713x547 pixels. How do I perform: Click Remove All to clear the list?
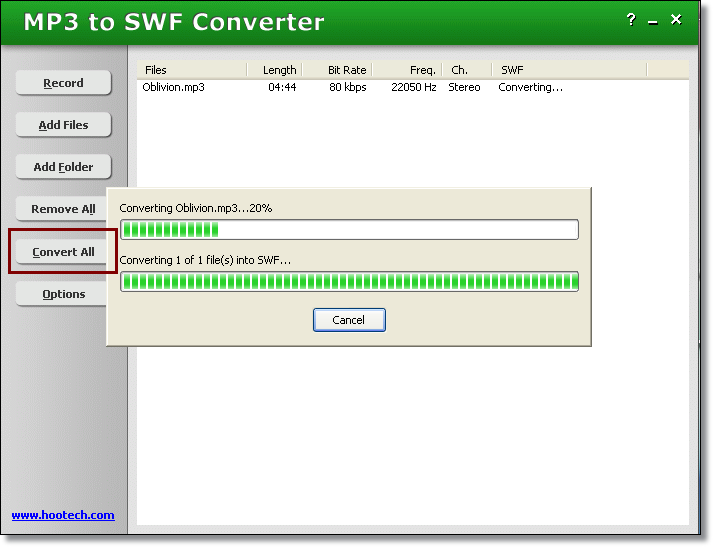point(63,209)
